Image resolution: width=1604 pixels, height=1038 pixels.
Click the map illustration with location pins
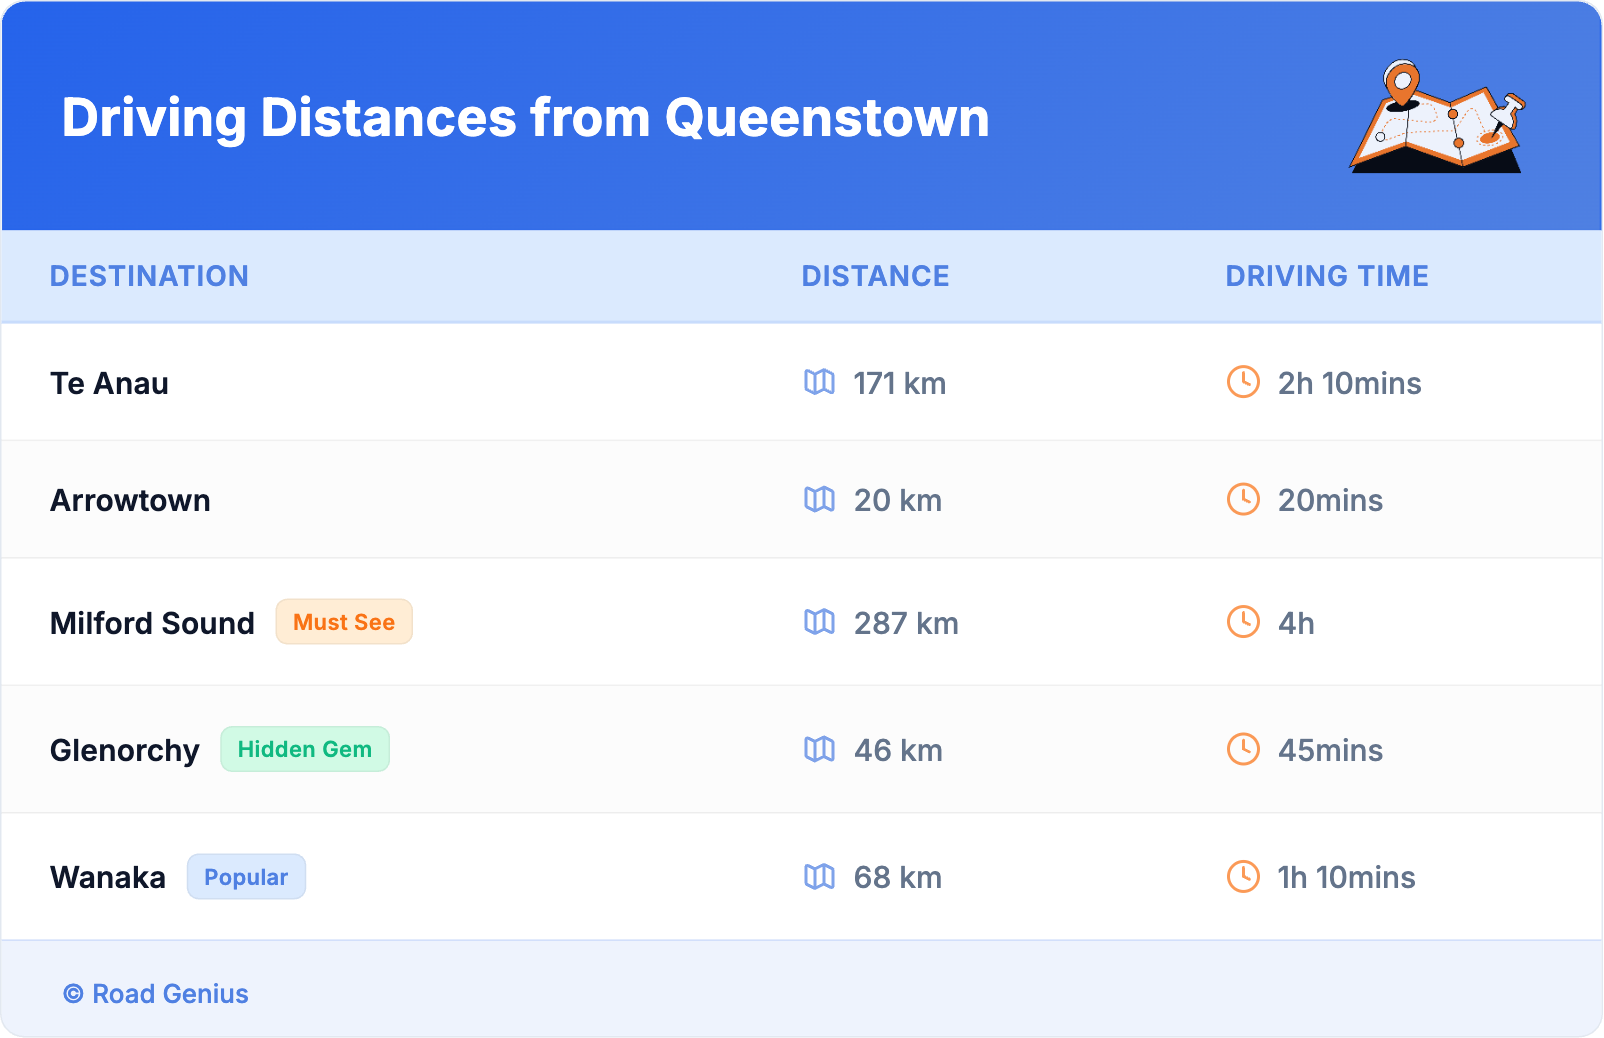pyautogui.click(x=1437, y=117)
